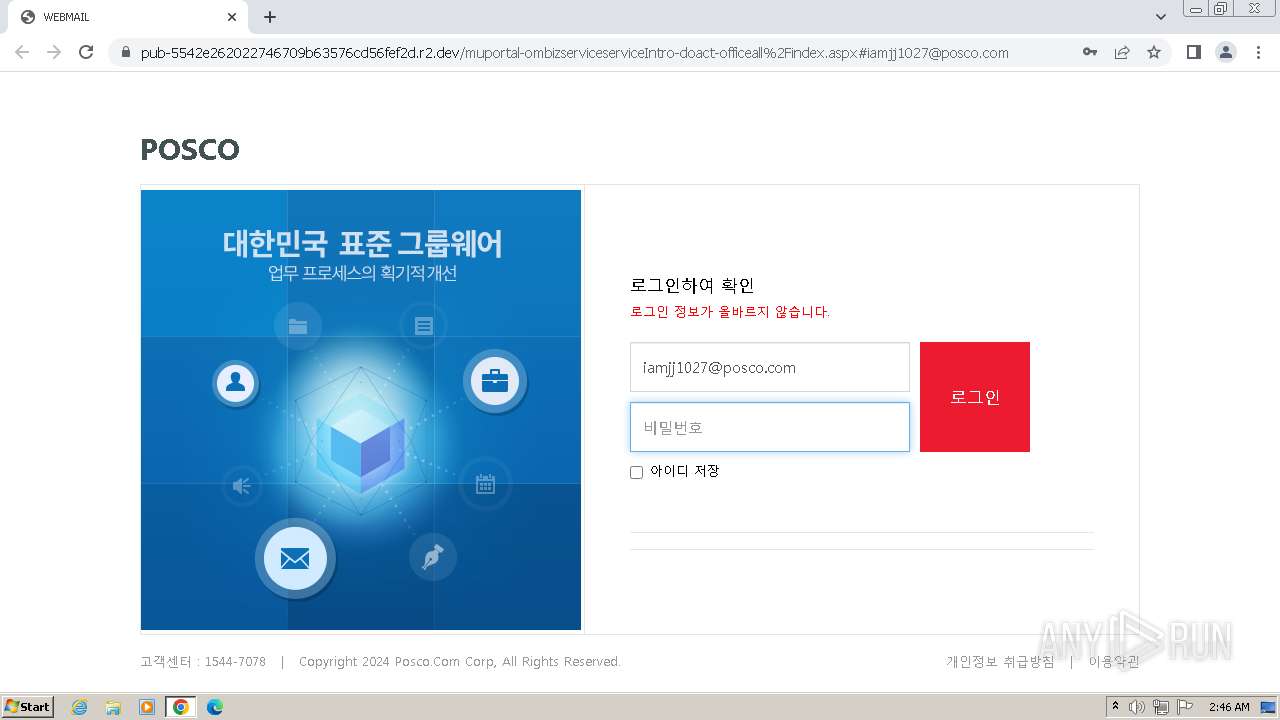Click the pen nib icon in the banner

[x=433, y=557]
